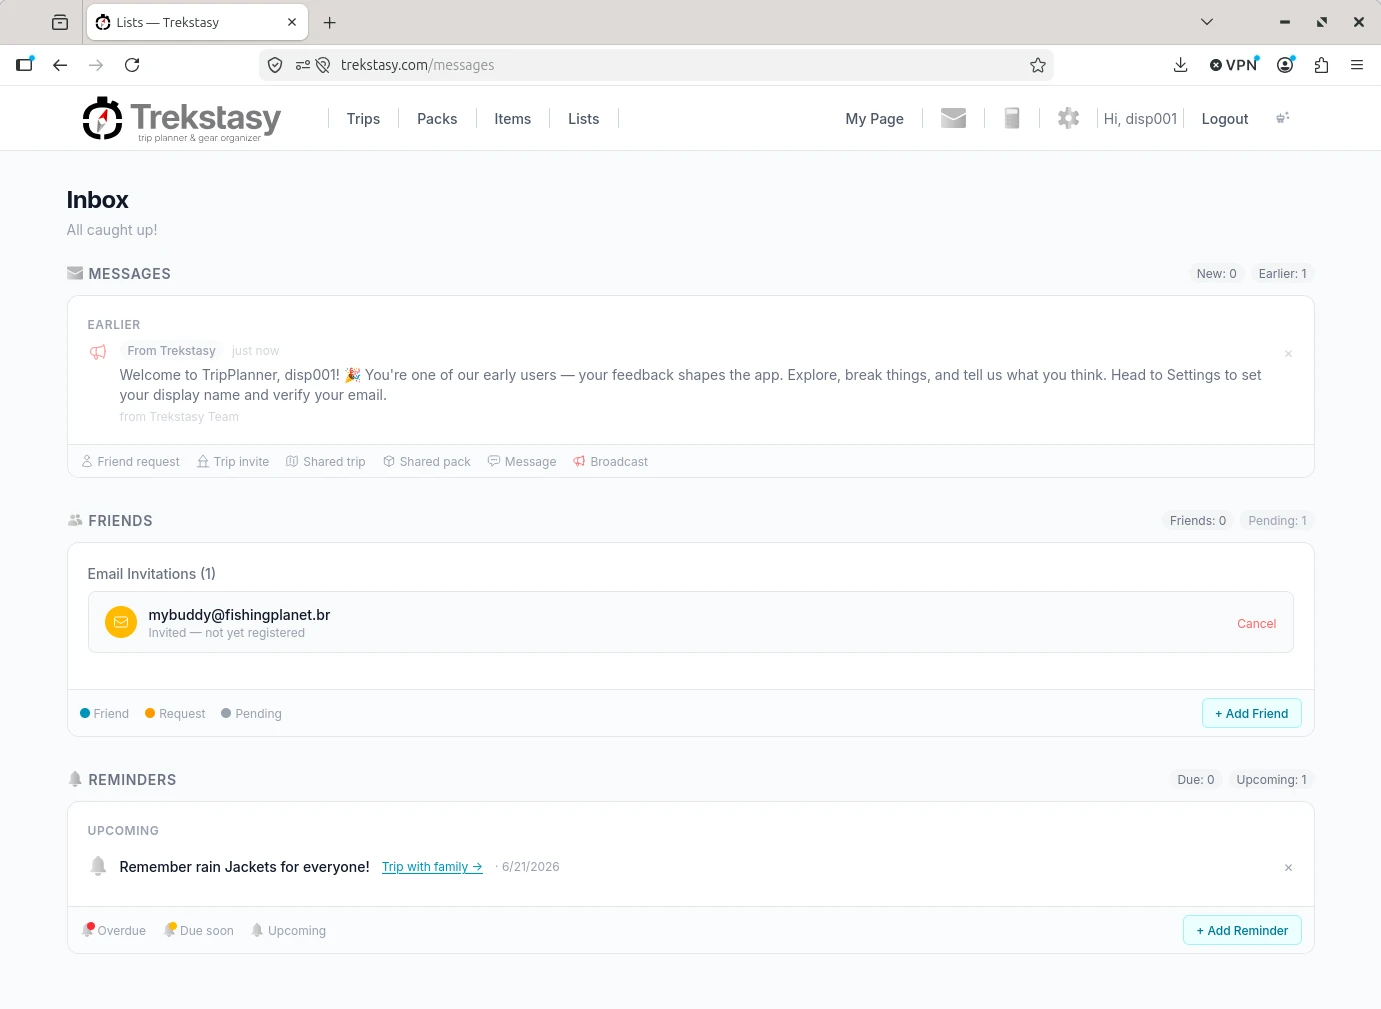Click the Overdue legend item
The image size is (1381, 1009).
tap(114, 931)
